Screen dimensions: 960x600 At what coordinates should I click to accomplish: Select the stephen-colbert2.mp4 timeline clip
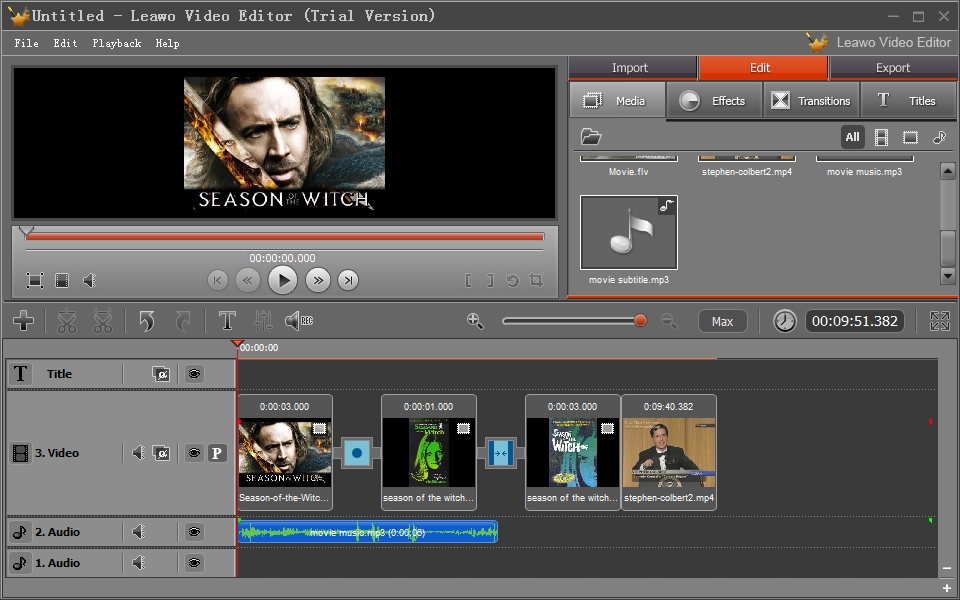click(x=669, y=452)
